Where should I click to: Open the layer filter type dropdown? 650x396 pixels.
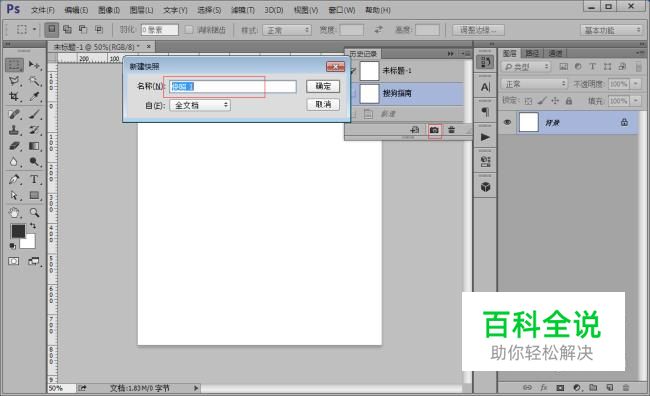(526, 67)
